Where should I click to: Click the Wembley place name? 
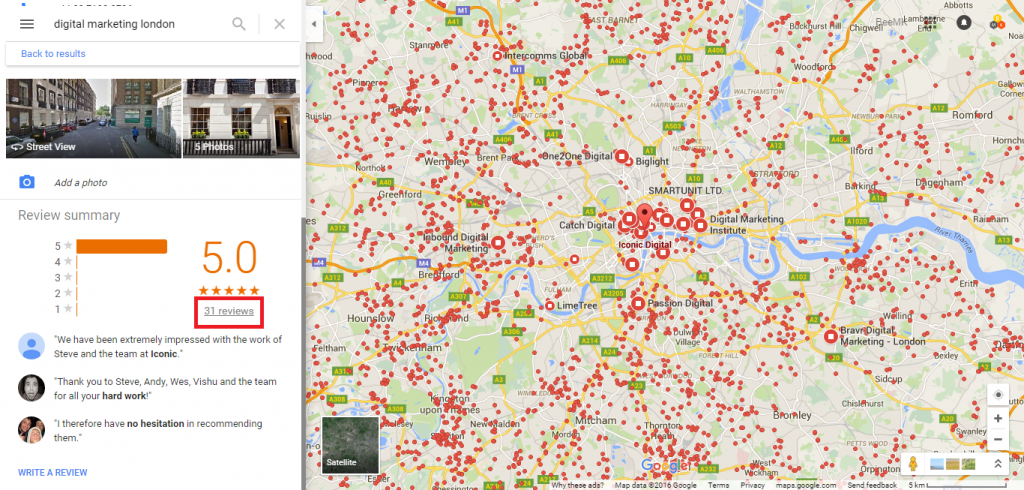[445, 161]
